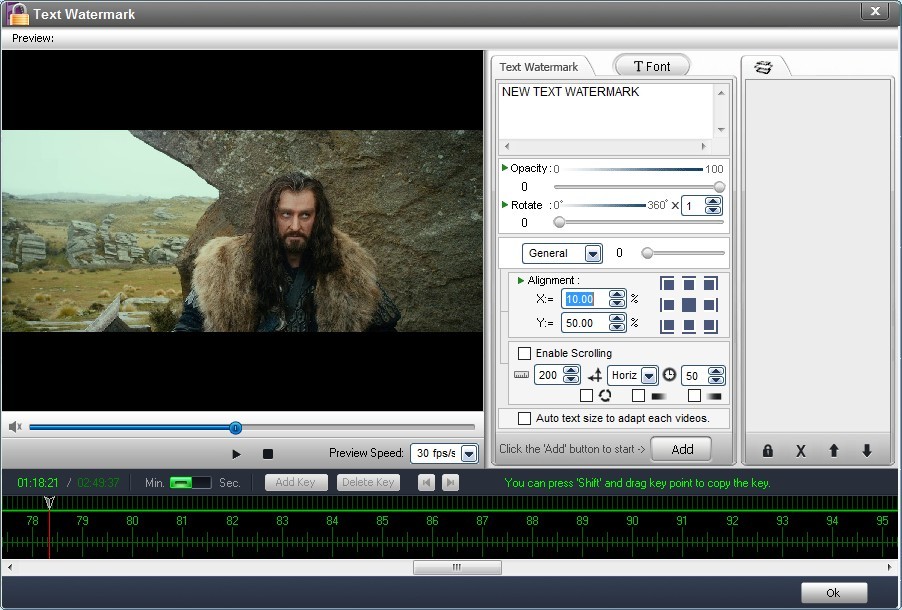Click the Y alignment 50.00 field
This screenshot has height=610, width=902.
586,323
